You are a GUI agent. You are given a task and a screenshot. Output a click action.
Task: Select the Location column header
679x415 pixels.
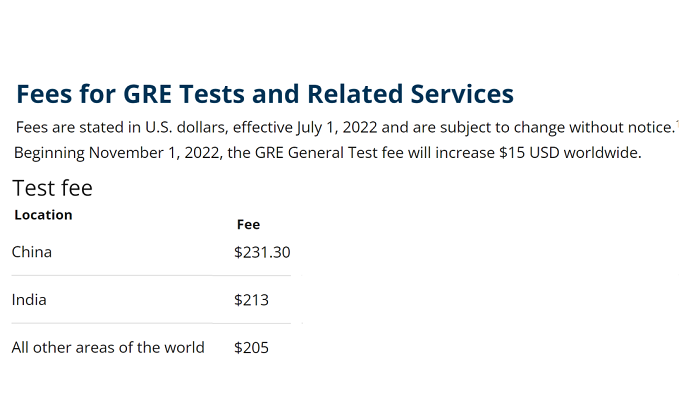click(43, 215)
